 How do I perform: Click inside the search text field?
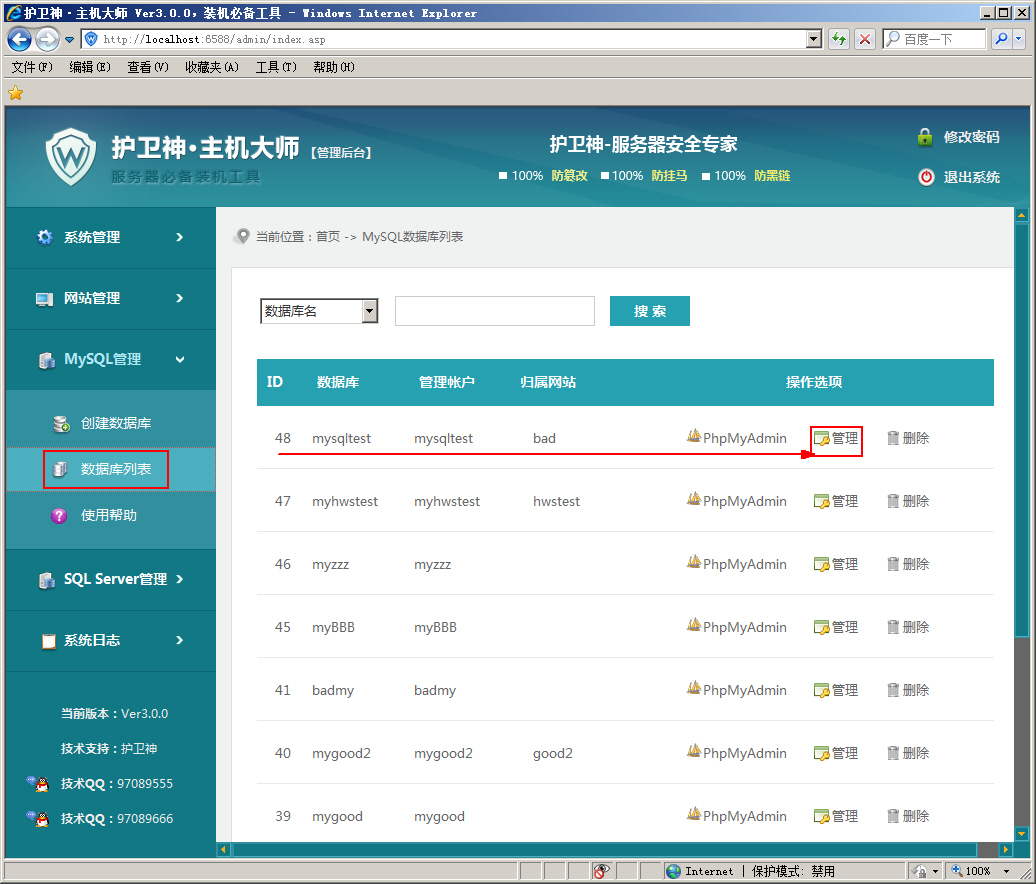[494, 311]
